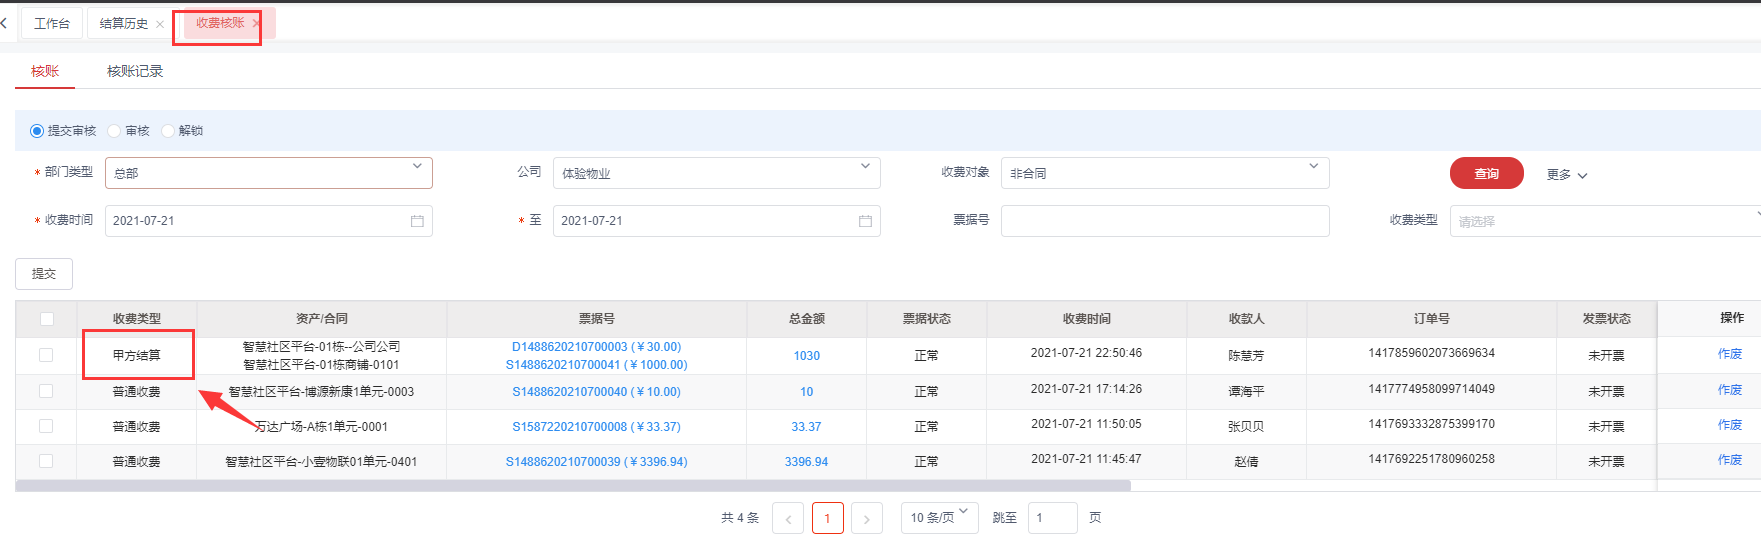1761x538 pixels.
Task: Click the red 查询 button
Action: [x=1486, y=173]
